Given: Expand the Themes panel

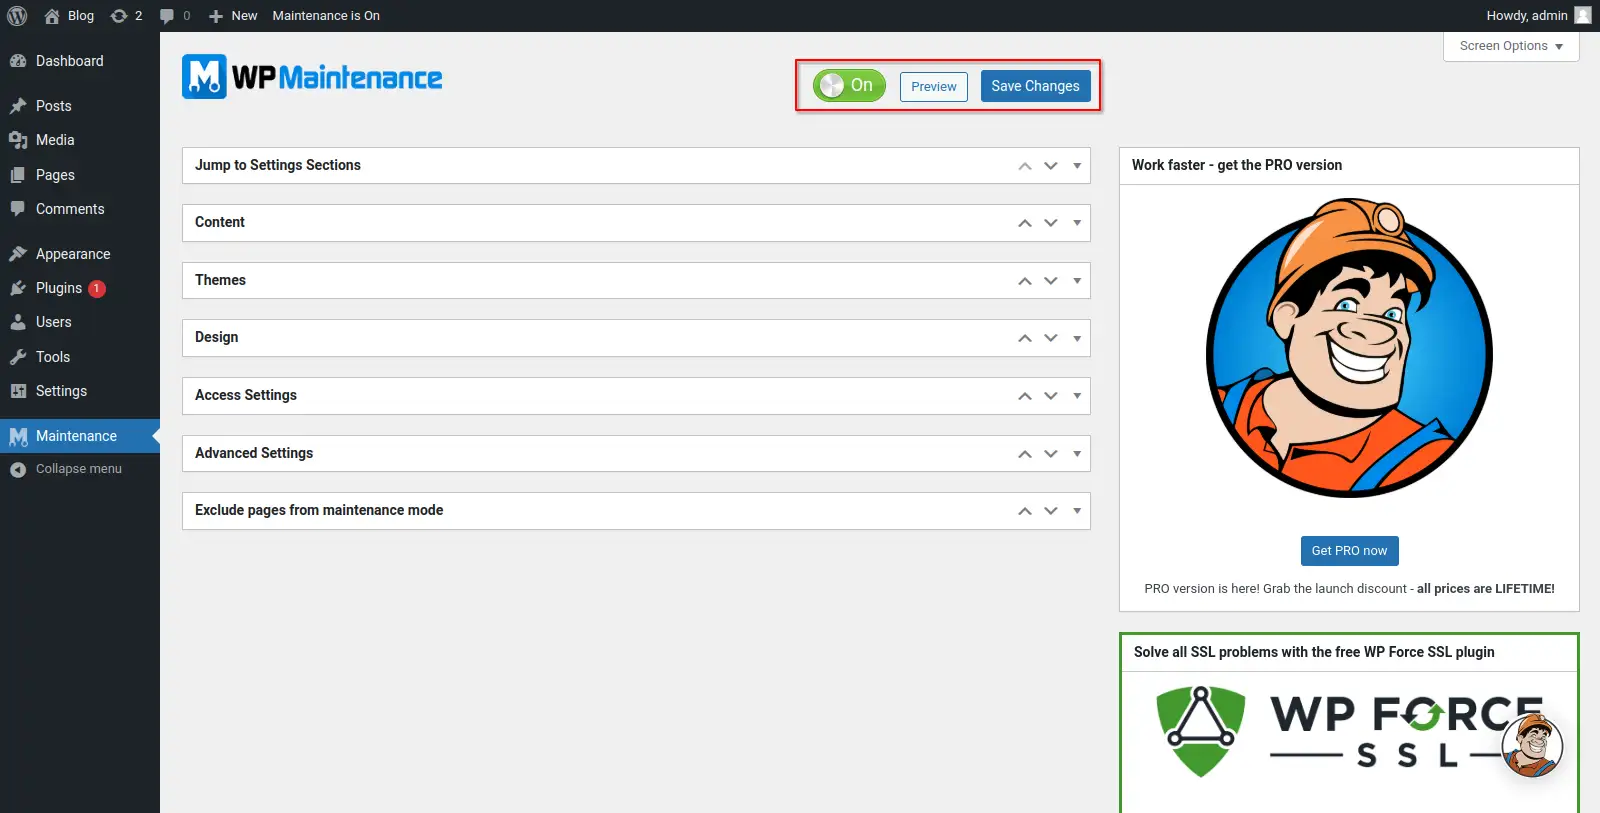Looking at the screenshot, I should click(x=1077, y=281).
